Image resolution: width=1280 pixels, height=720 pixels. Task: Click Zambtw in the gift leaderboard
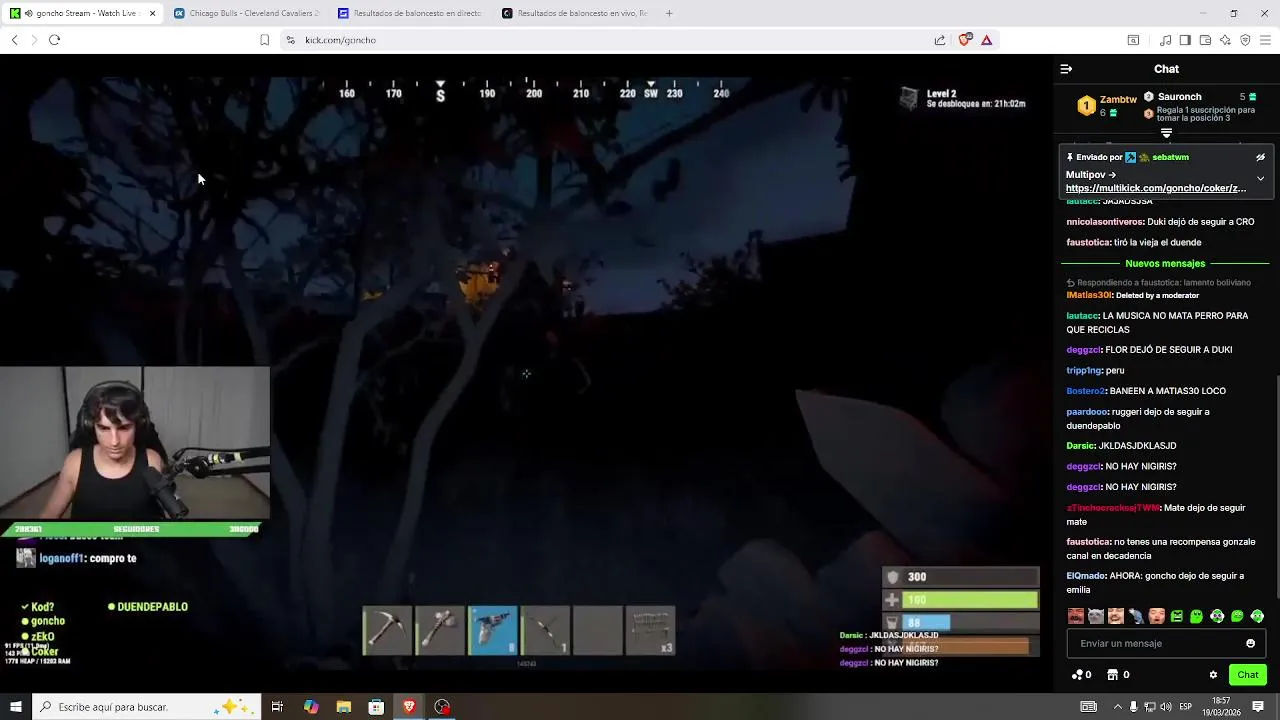tap(1118, 99)
